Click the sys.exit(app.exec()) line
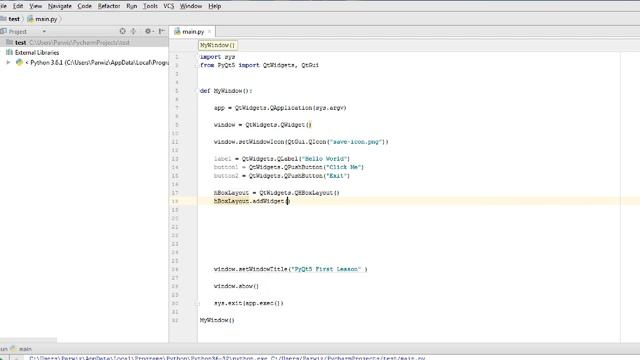This screenshot has width=640, height=360. click(x=249, y=303)
